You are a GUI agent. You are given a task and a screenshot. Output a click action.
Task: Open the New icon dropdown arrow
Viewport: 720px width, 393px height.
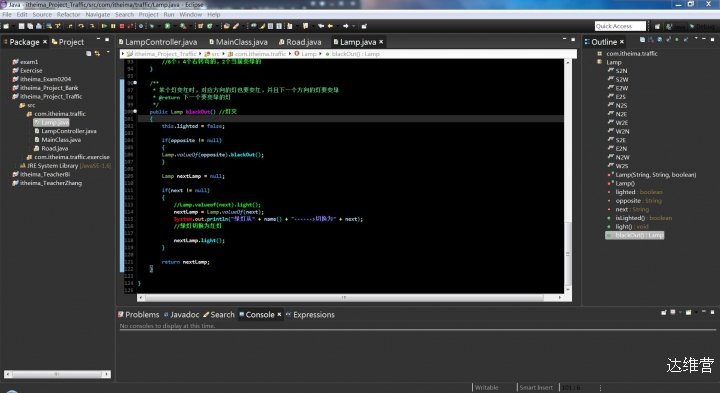[x=13, y=26]
